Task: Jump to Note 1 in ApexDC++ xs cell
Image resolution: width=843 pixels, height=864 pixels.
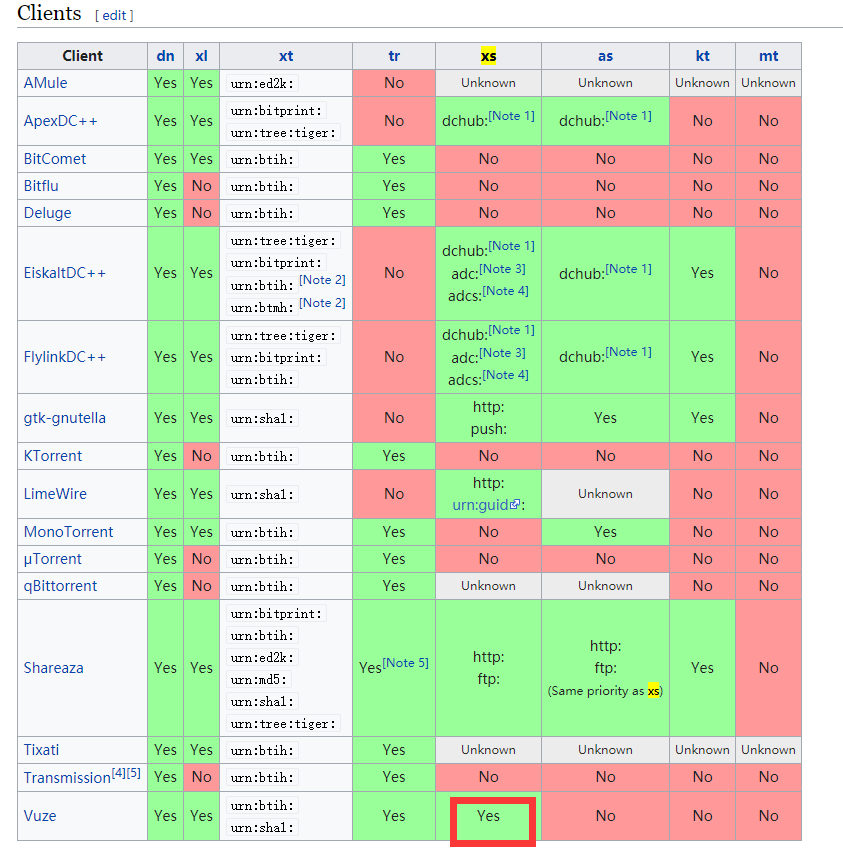Action: pyautogui.click(x=512, y=116)
